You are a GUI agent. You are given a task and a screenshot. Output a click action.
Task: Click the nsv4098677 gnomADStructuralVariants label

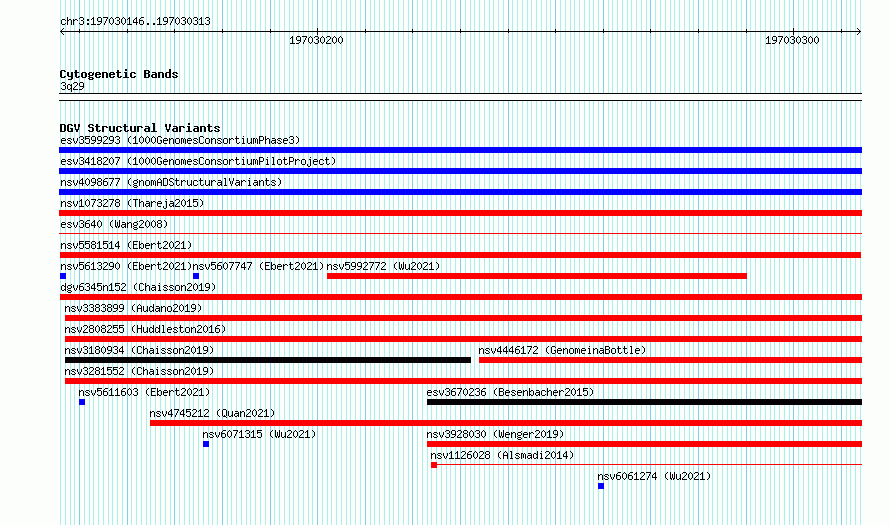[x=171, y=182]
